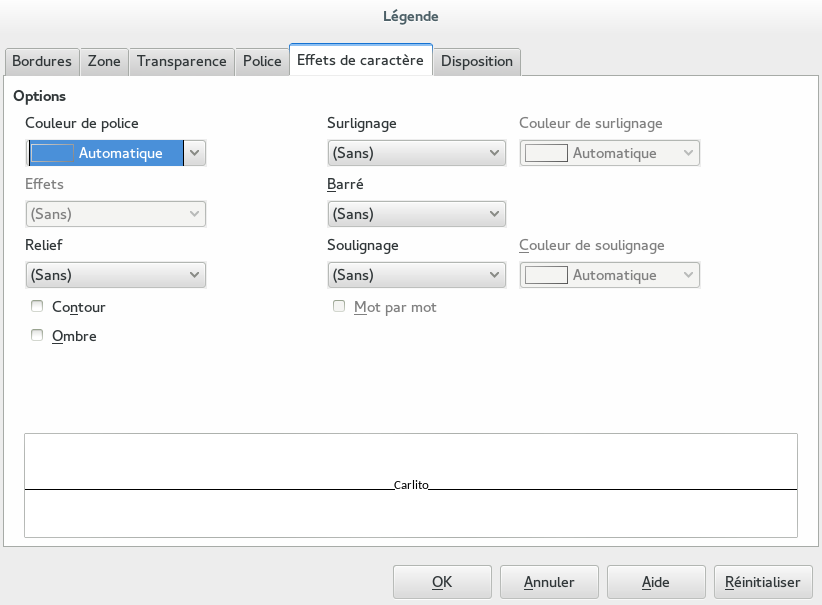Go to the Transparence tab
822x605 pixels.
pyautogui.click(x=182, y=61)
